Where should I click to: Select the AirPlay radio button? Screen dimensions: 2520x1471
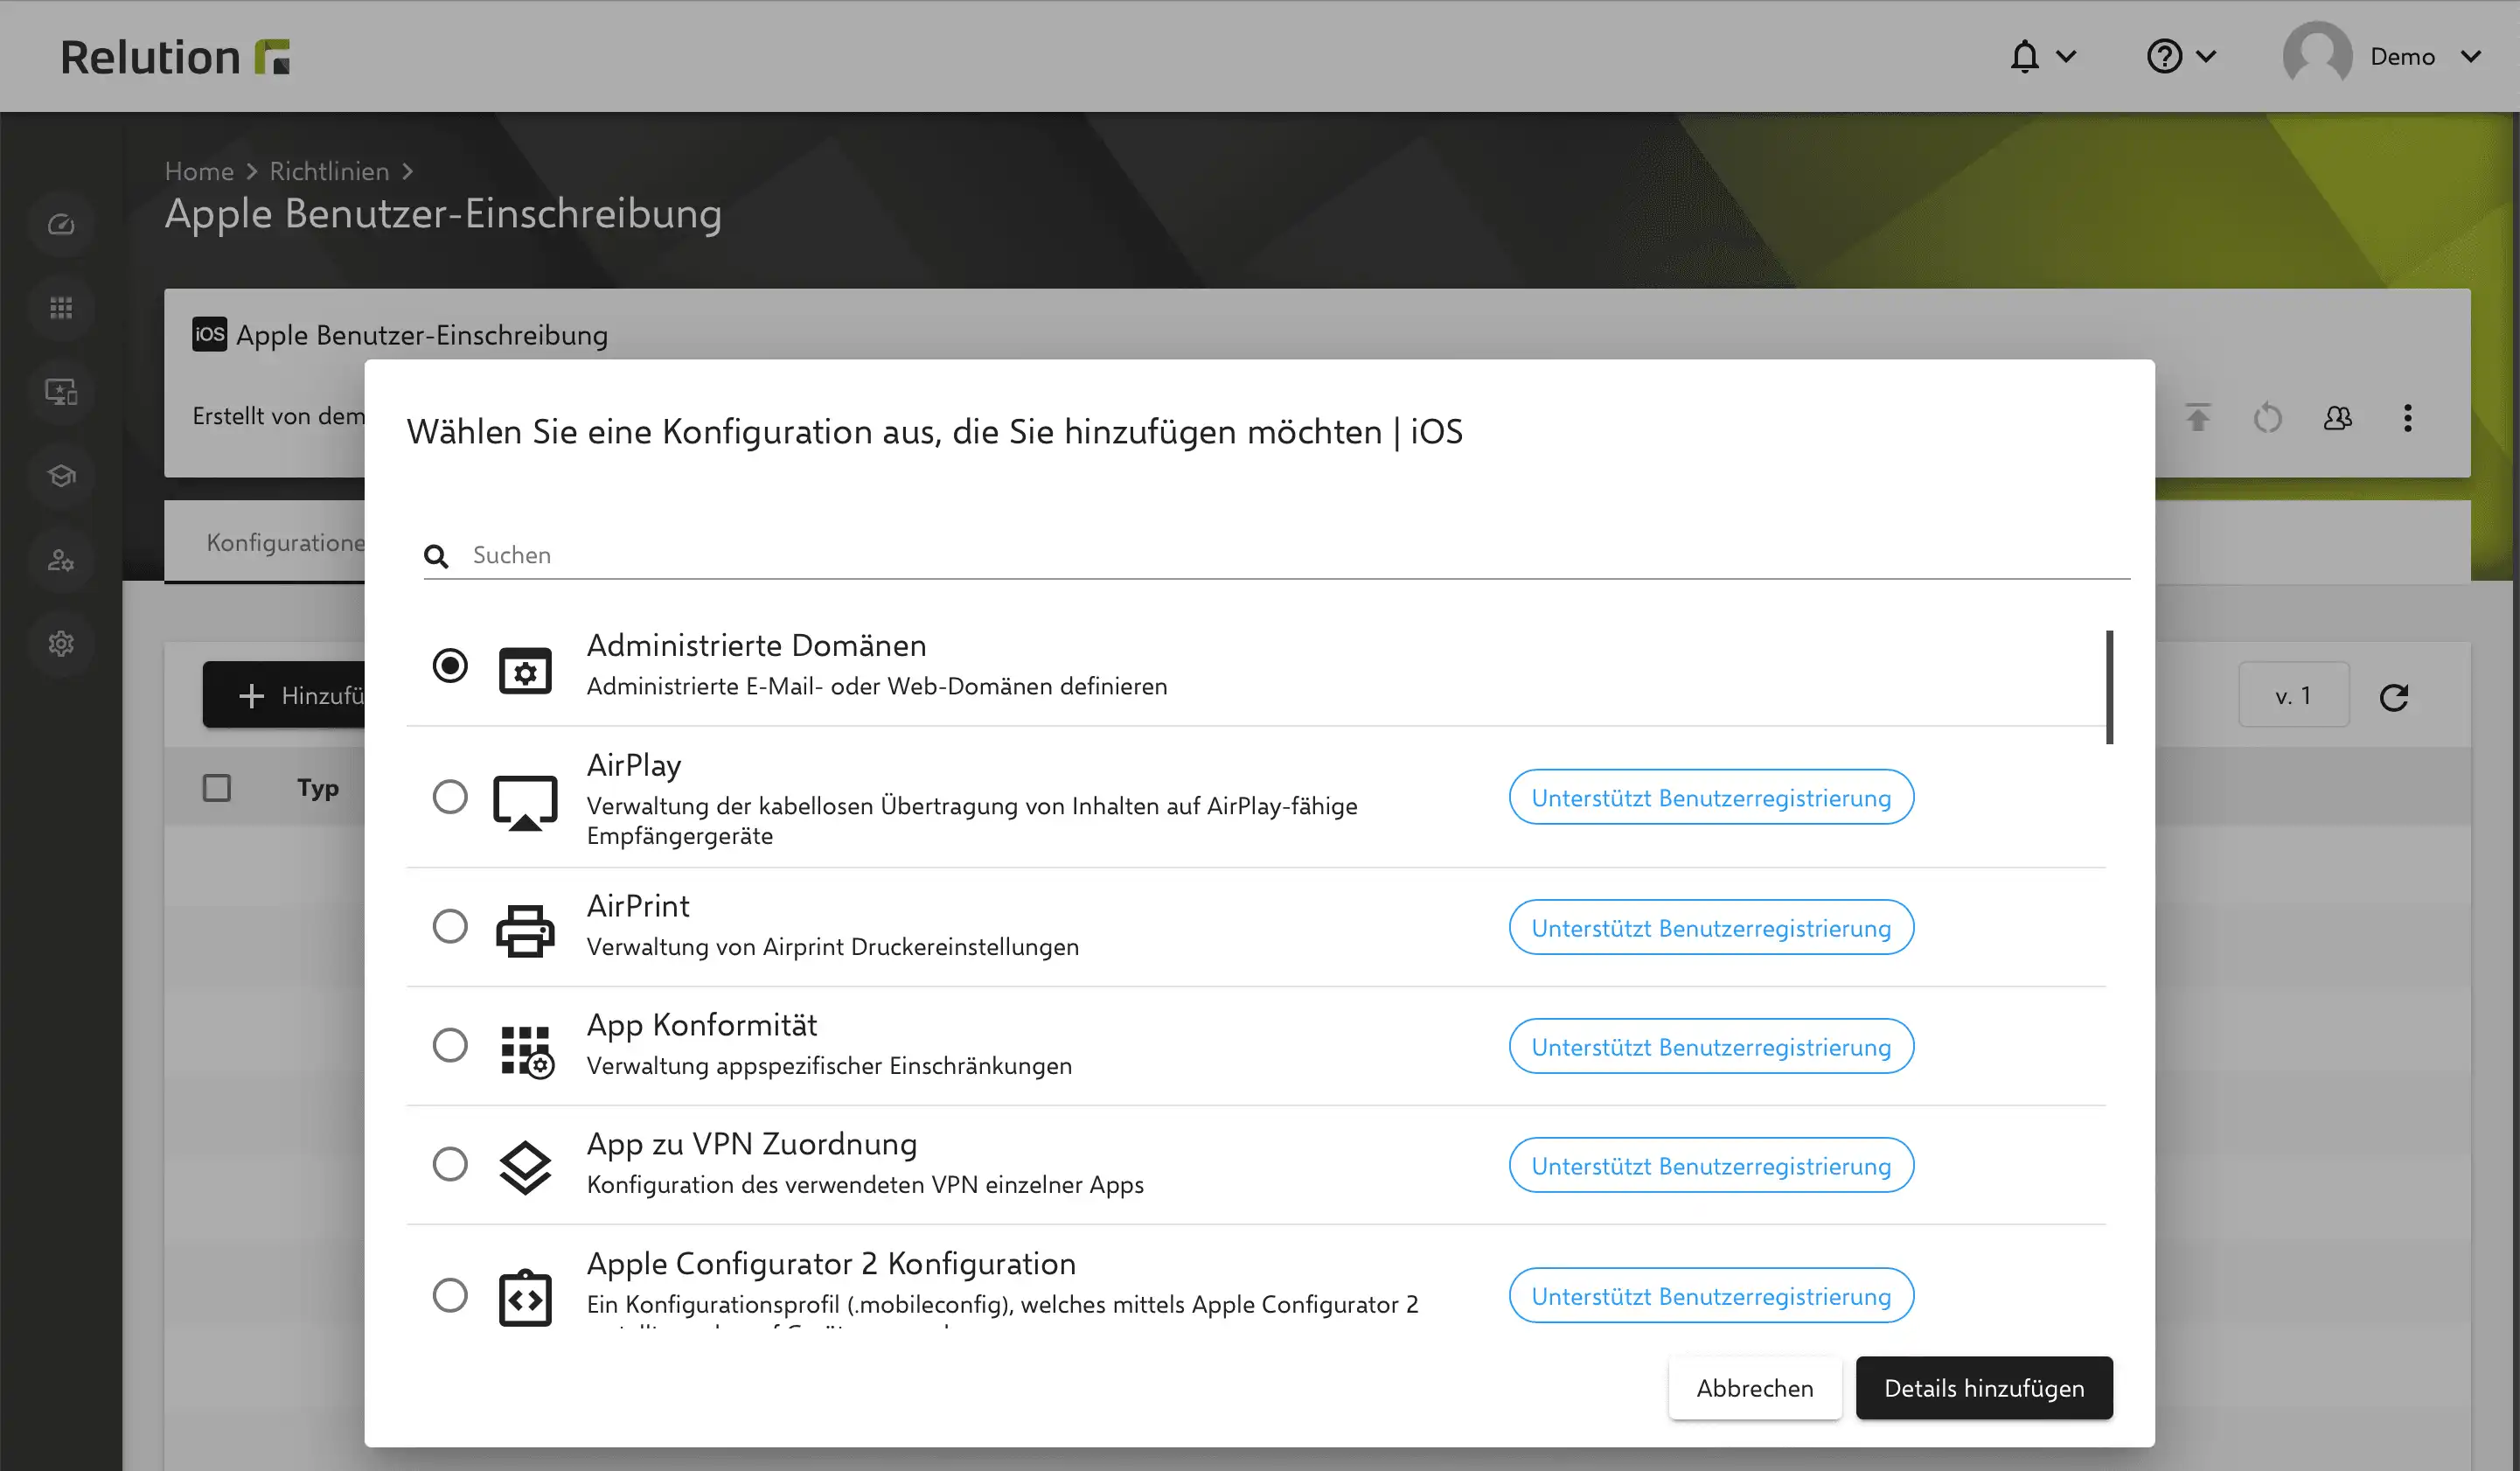coord(449,797)
